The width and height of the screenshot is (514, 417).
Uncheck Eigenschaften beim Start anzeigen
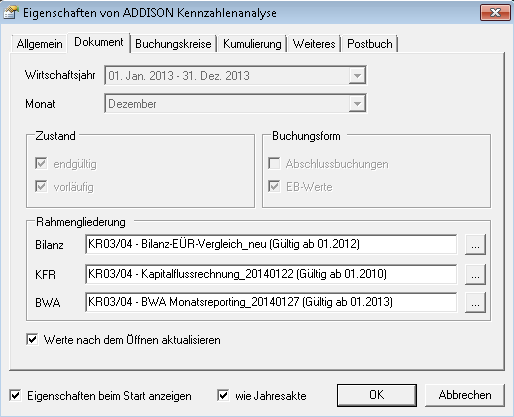click(x=15, y=396)
